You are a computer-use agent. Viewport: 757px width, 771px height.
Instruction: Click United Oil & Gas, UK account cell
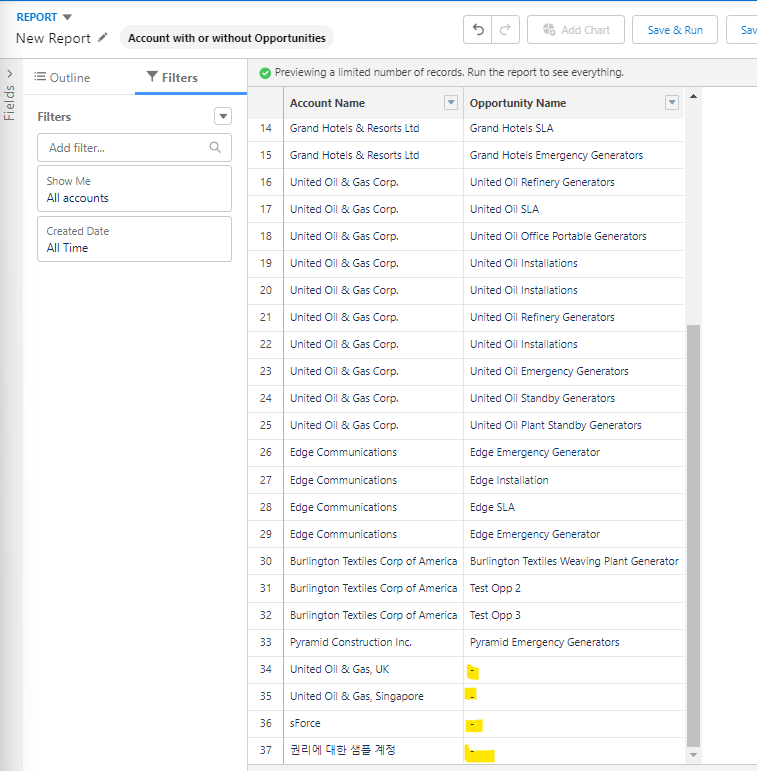point(374,670)
